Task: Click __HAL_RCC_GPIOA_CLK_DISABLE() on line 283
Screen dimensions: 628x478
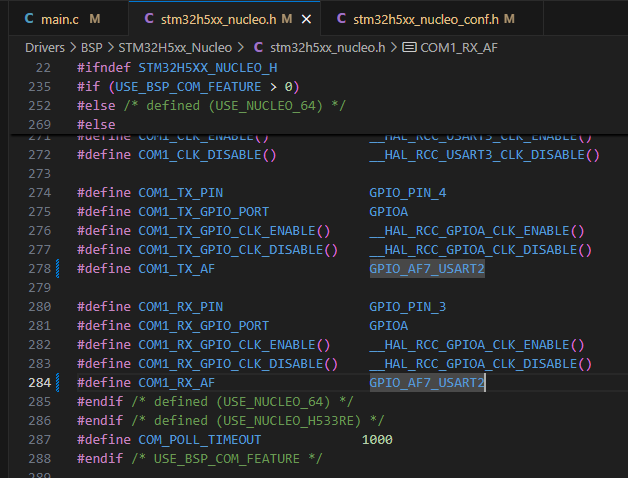Action: tap(480, 364)
